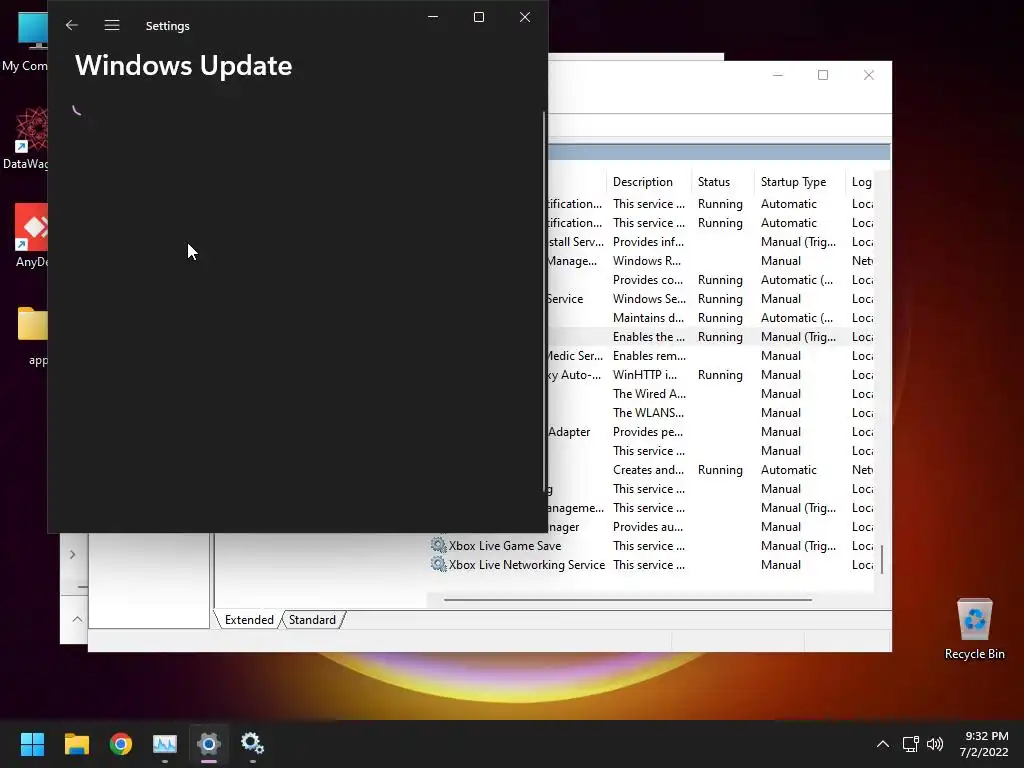Image resolution: width=1024 pixels, height=768 pixels.
Task: Collapse the panel with the up chevron
Action: 77,618
